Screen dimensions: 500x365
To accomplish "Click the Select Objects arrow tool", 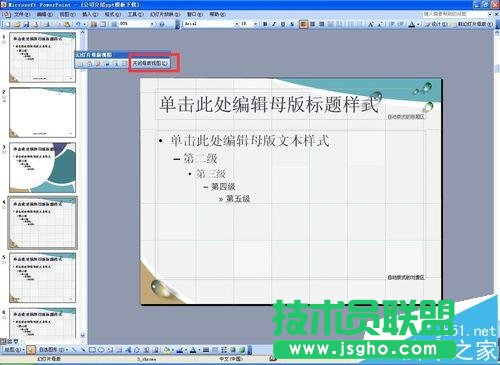I will pos(31,350).
